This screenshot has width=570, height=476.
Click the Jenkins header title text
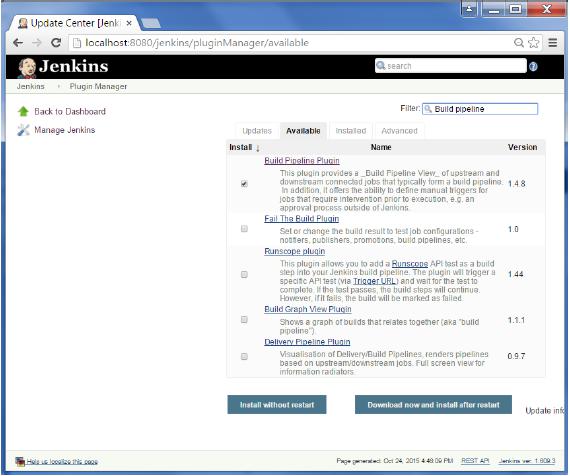coord(73,67)
